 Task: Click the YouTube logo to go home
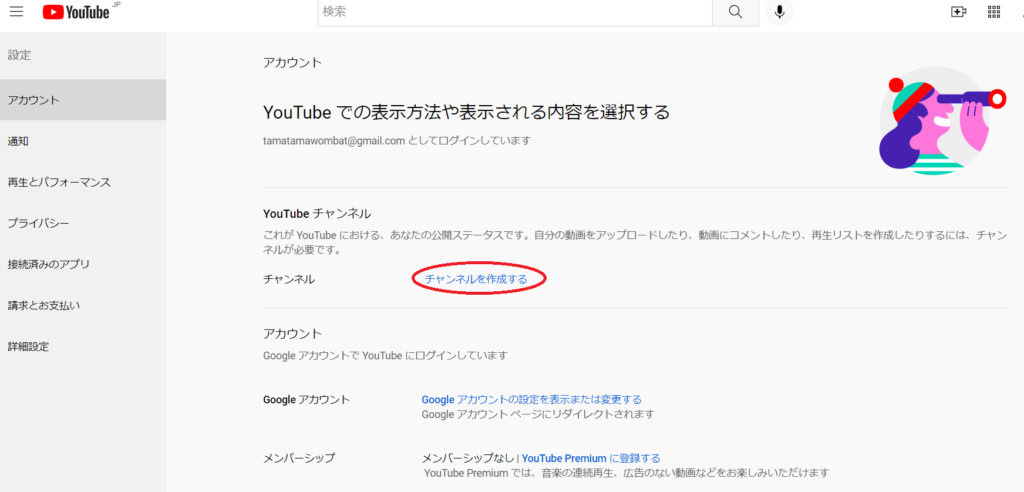pyautogui.click(x=76, y=12)
